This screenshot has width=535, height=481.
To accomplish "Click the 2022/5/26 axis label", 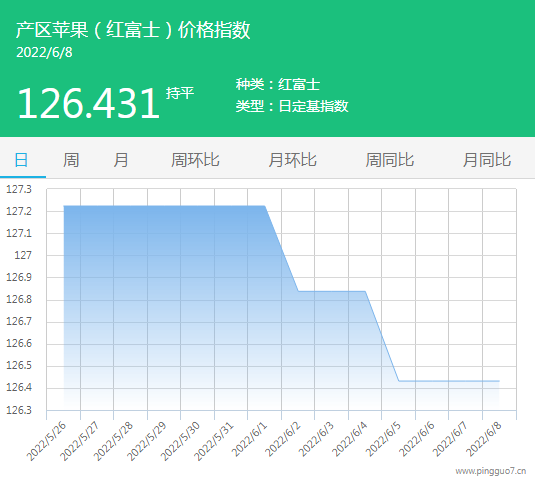I will pyautogui.click(x=46, y=441).
